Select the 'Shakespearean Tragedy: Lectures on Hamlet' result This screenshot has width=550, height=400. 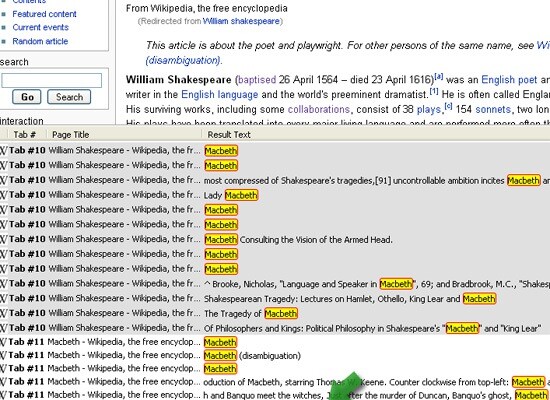pyautogui.click(x=275, y=299)
